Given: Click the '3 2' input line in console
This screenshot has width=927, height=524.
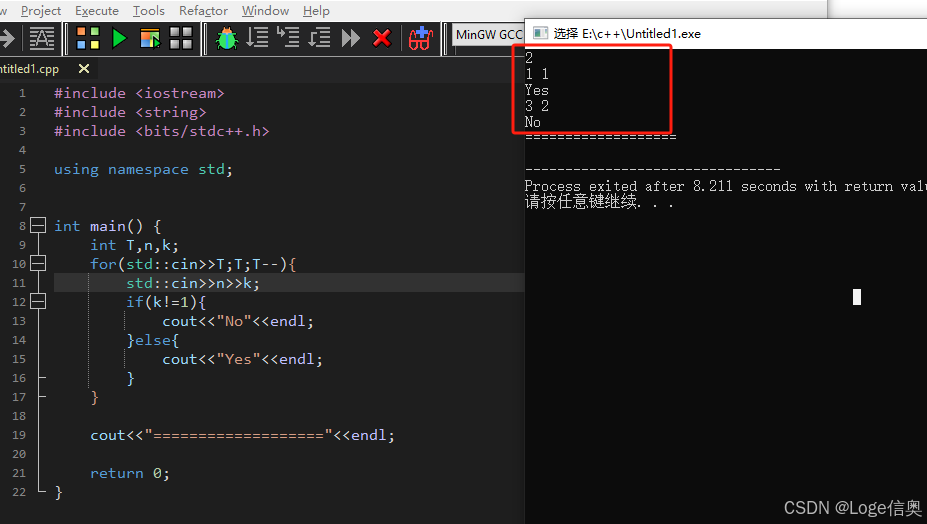Looking at the screenshot, I should [537, 106].
